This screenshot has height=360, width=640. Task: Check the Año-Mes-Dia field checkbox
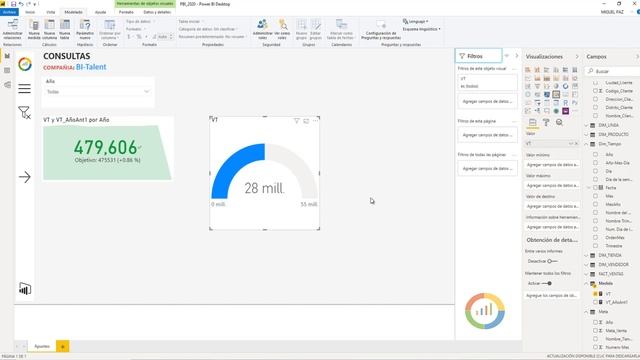596,163
